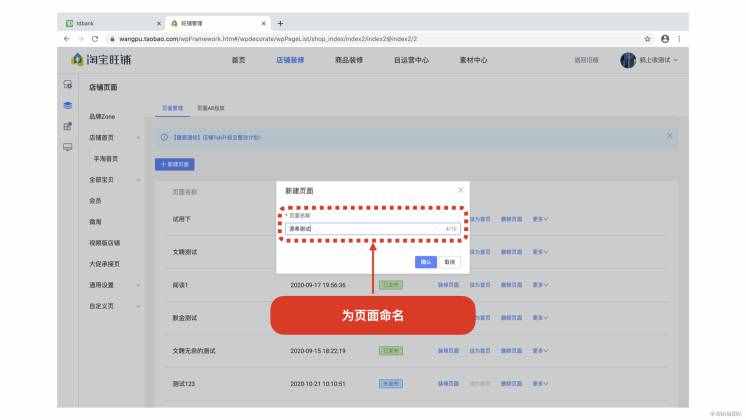The width and height of the screenshot is (746, 420).
Task: Click the page name 测试123 in the table
Action: pos(184,383)
